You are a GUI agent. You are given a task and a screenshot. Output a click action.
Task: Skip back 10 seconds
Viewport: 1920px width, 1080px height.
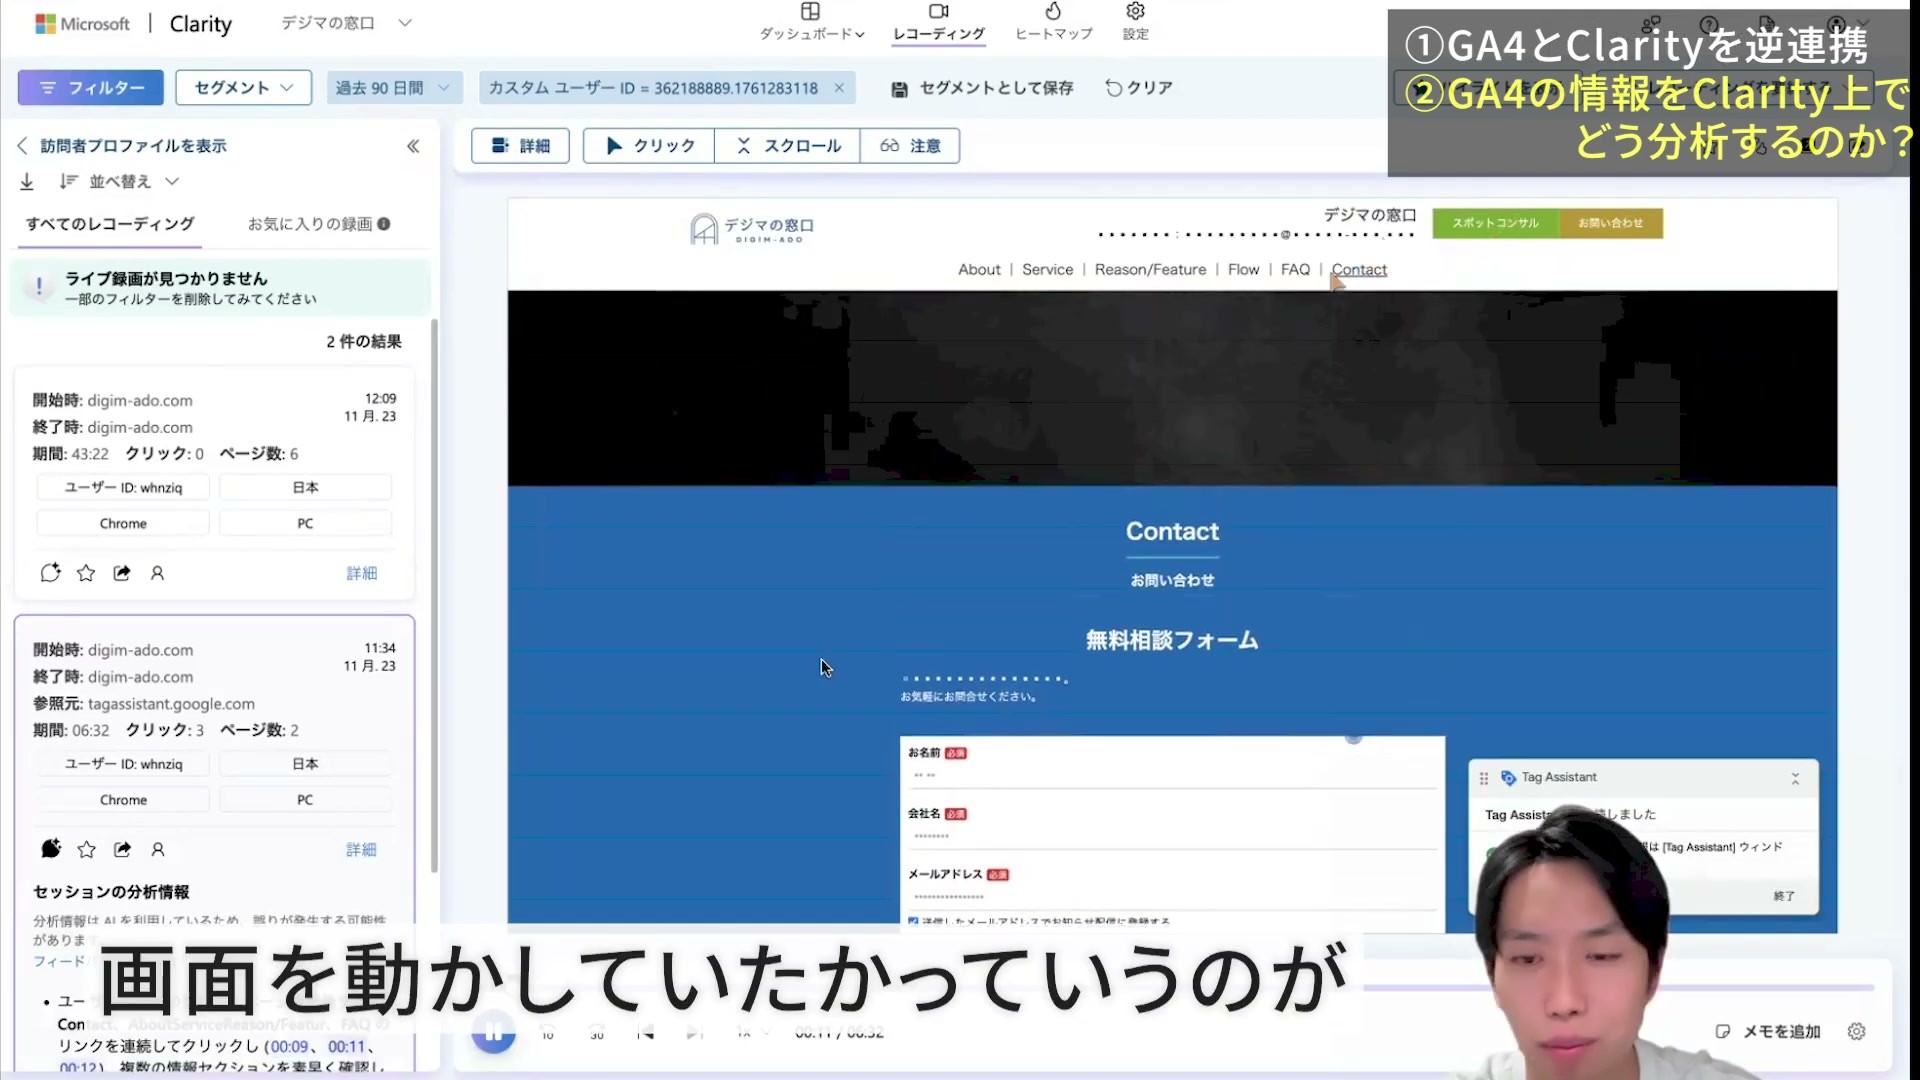point(547,1032)
